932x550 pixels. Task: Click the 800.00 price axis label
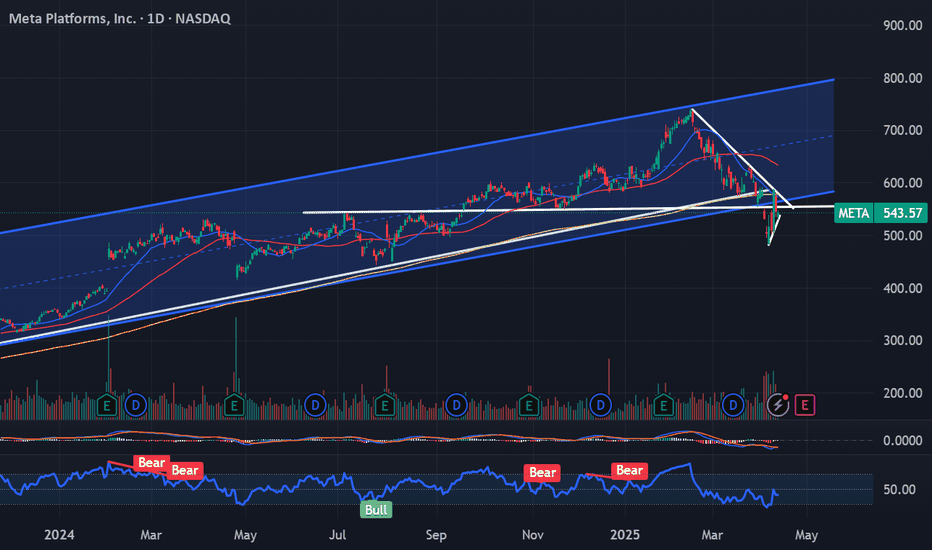[x=902, y=78]
